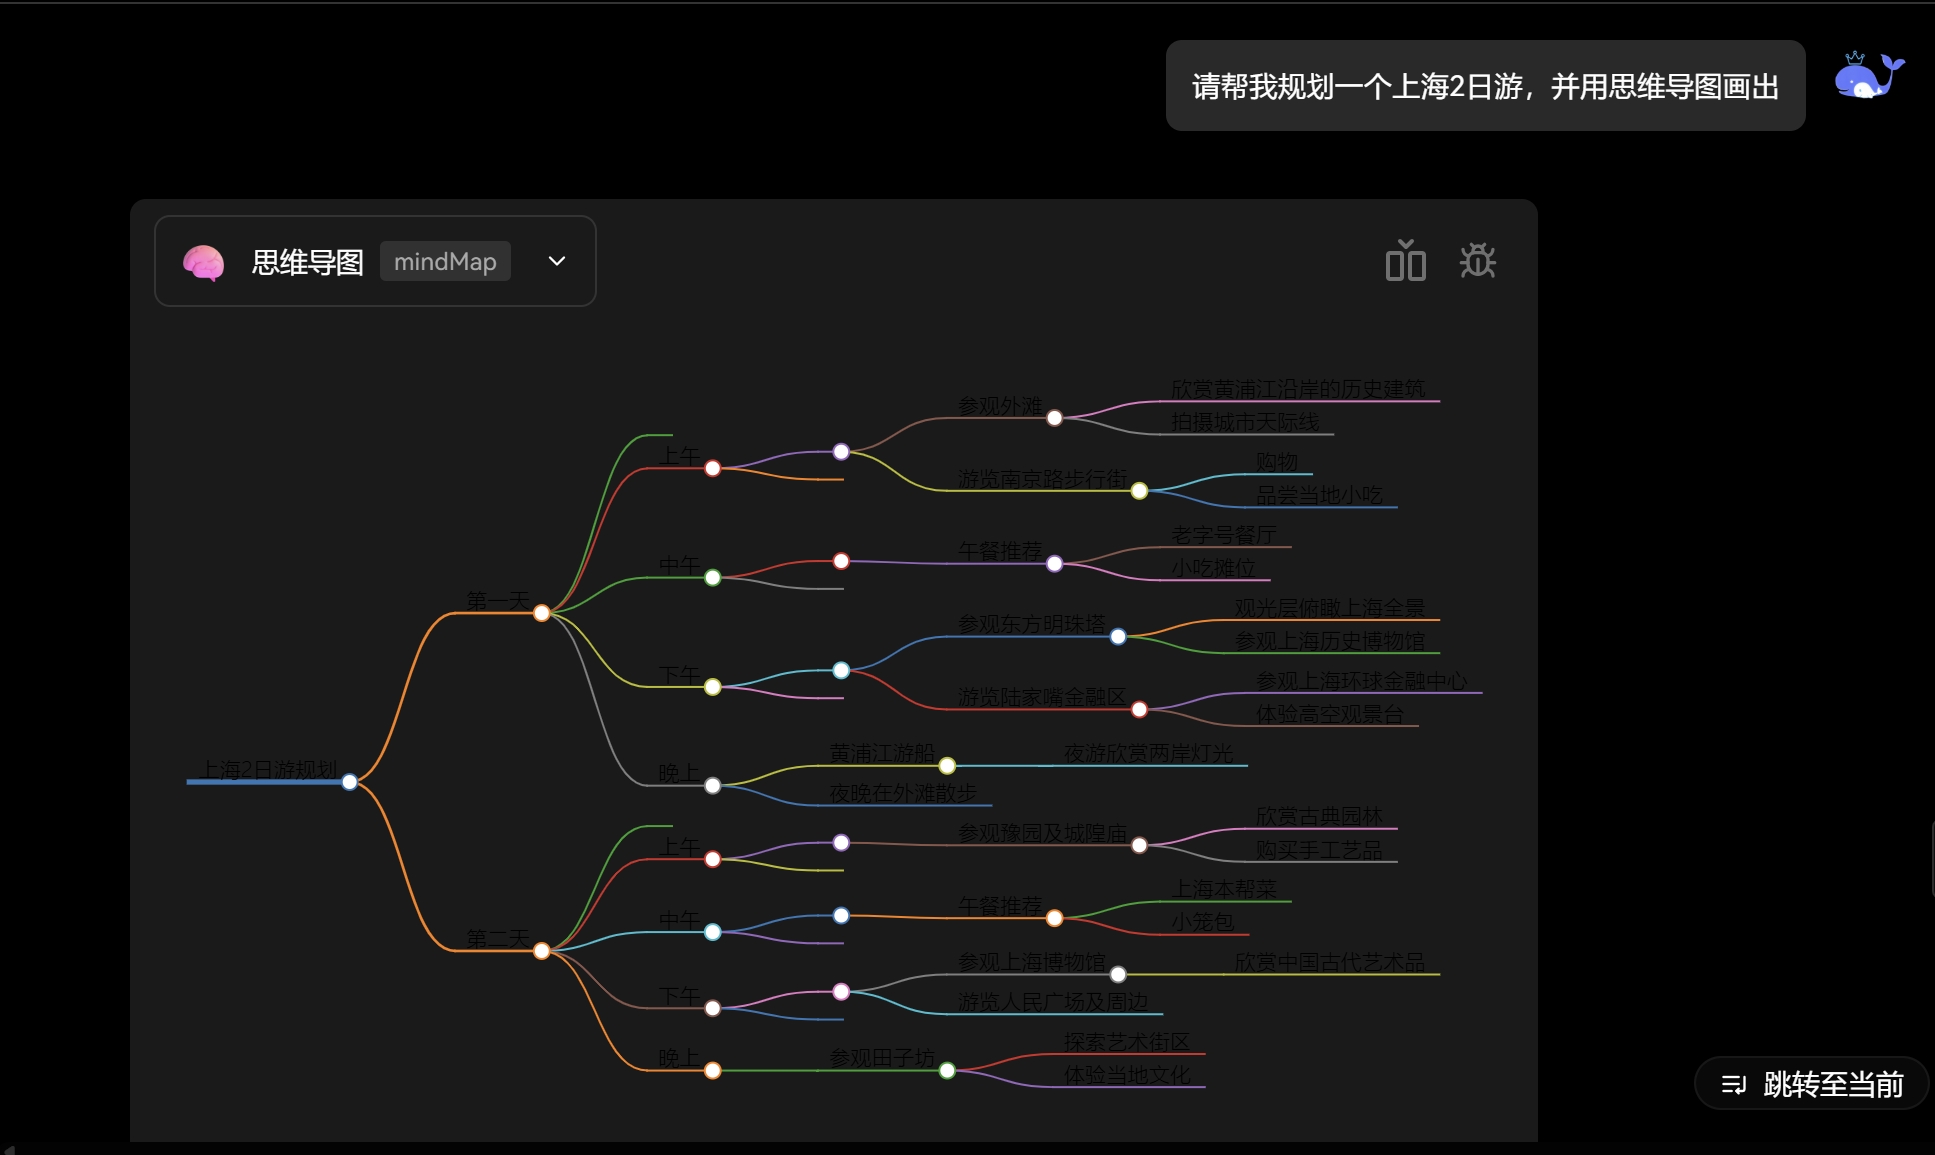Collapse the 第二天 branch node
This screenshot has height=1155, width=1935.
tap(542, 950)
